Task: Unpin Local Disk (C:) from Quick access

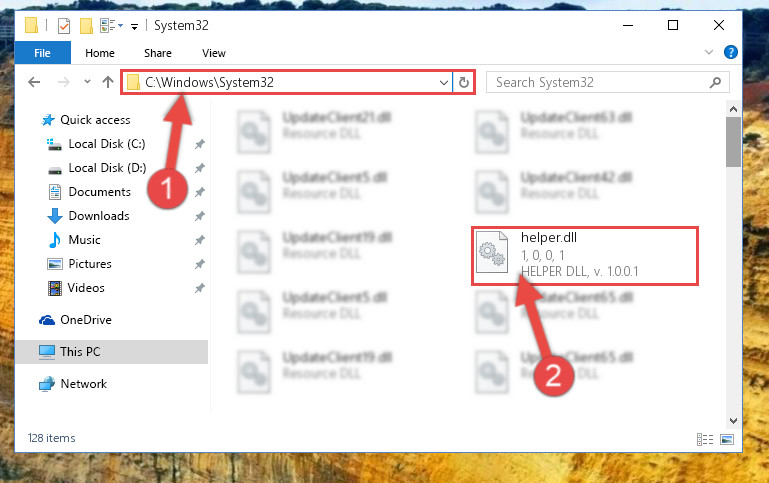Action: pos(199,144)
